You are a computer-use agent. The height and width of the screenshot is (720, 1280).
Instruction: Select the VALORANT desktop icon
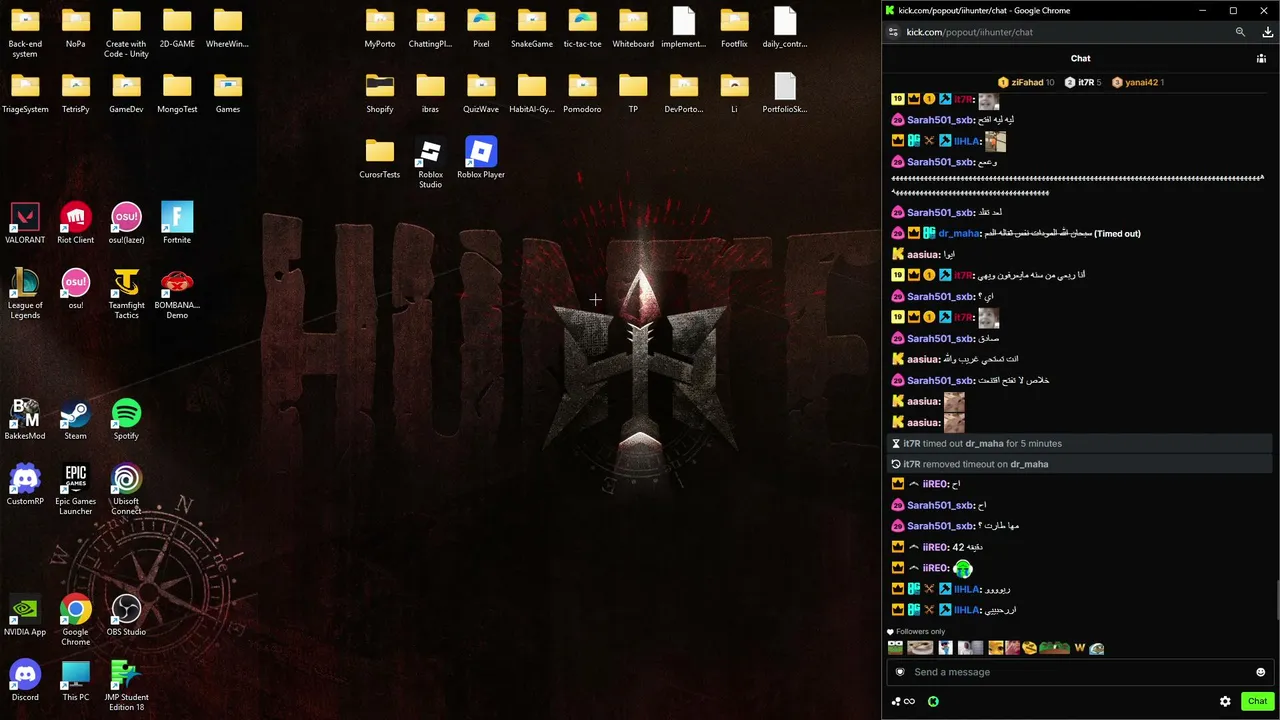click(x=25, y=224)
